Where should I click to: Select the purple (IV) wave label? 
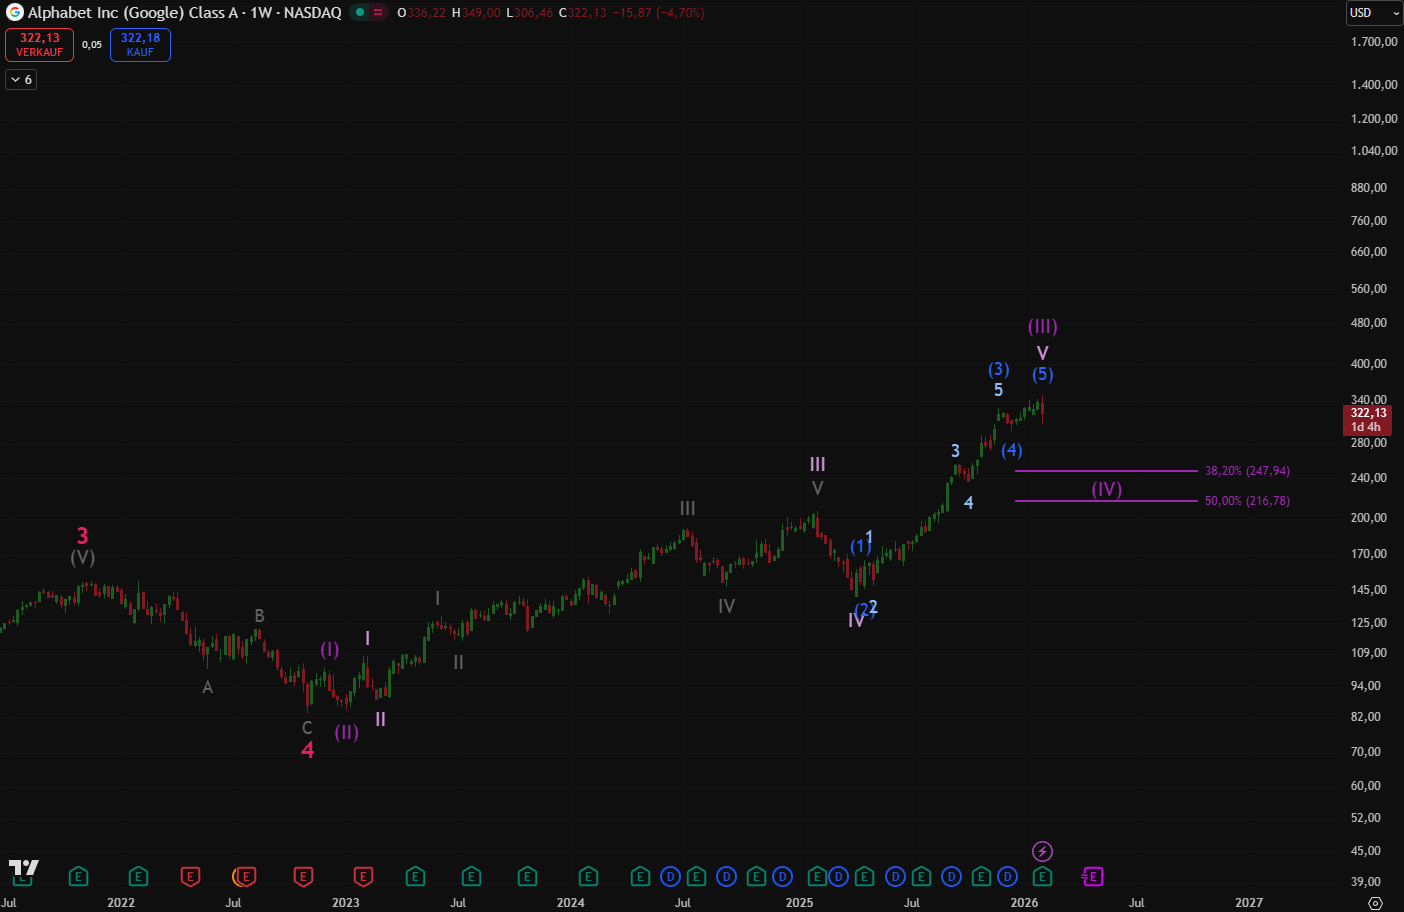click(1106, 489)
